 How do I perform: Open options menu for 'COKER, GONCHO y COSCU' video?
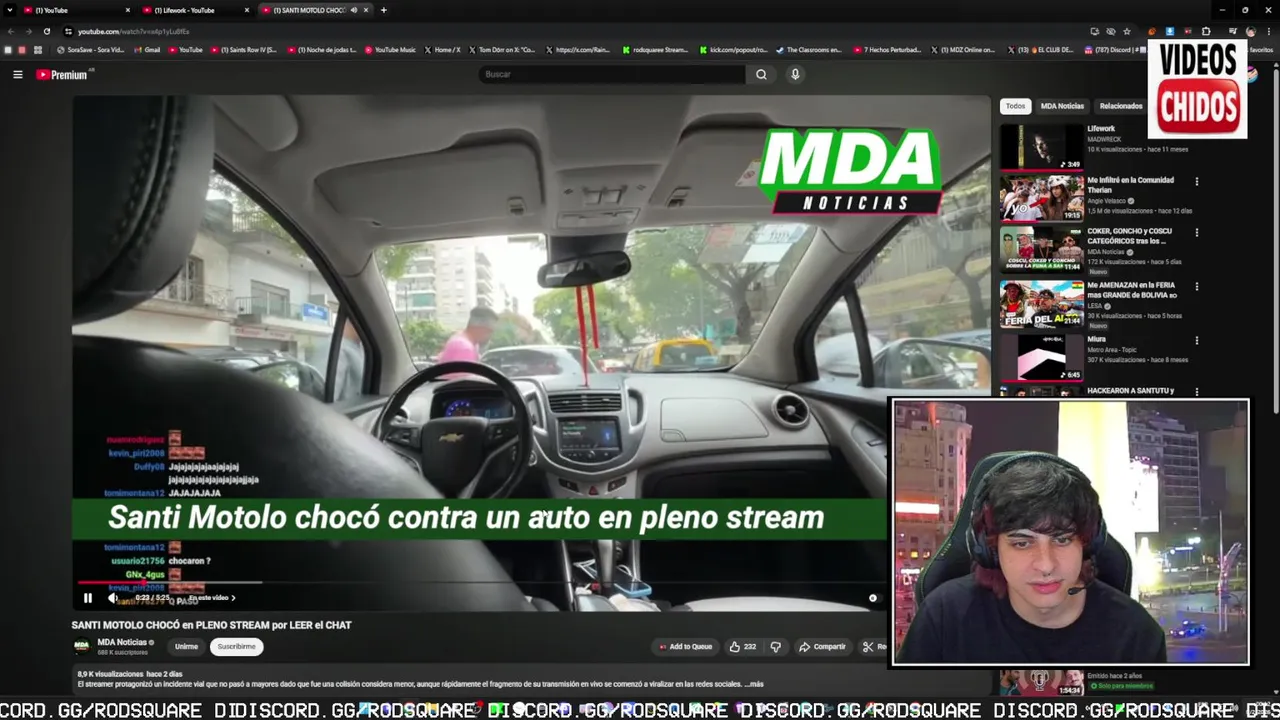(x=1196, y=233)
